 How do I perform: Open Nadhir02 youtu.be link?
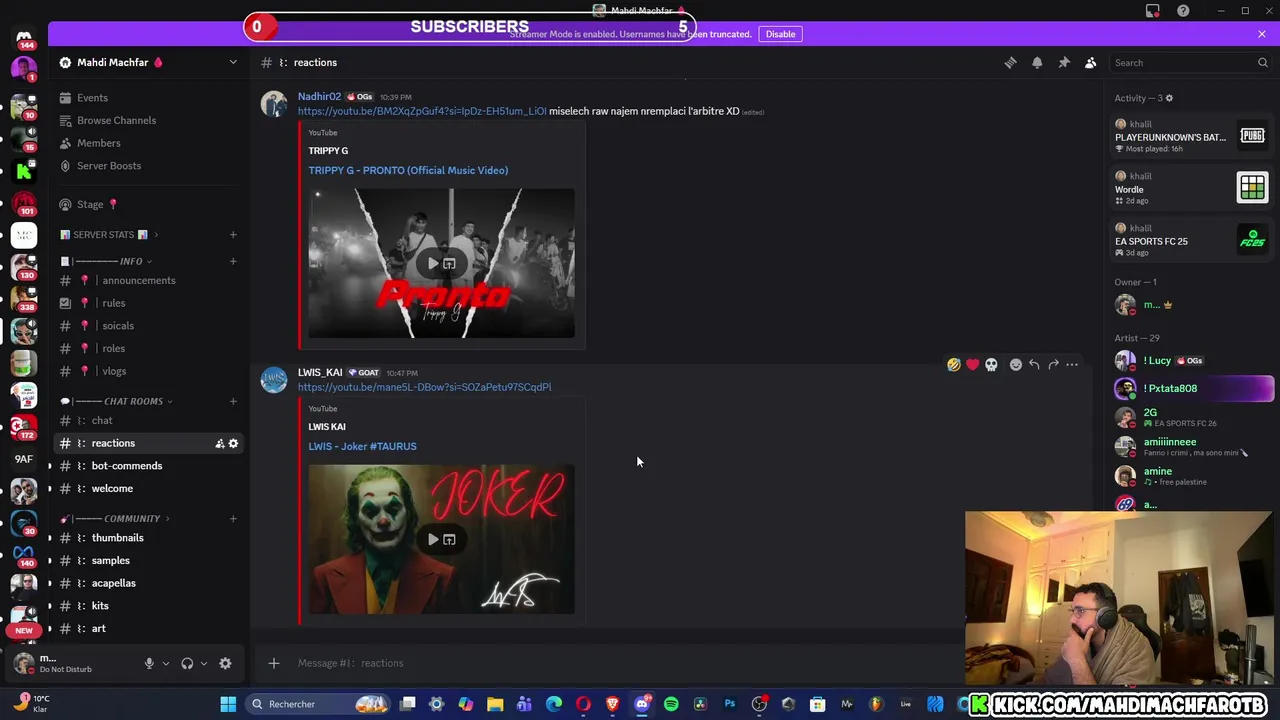tap(422, 111)
